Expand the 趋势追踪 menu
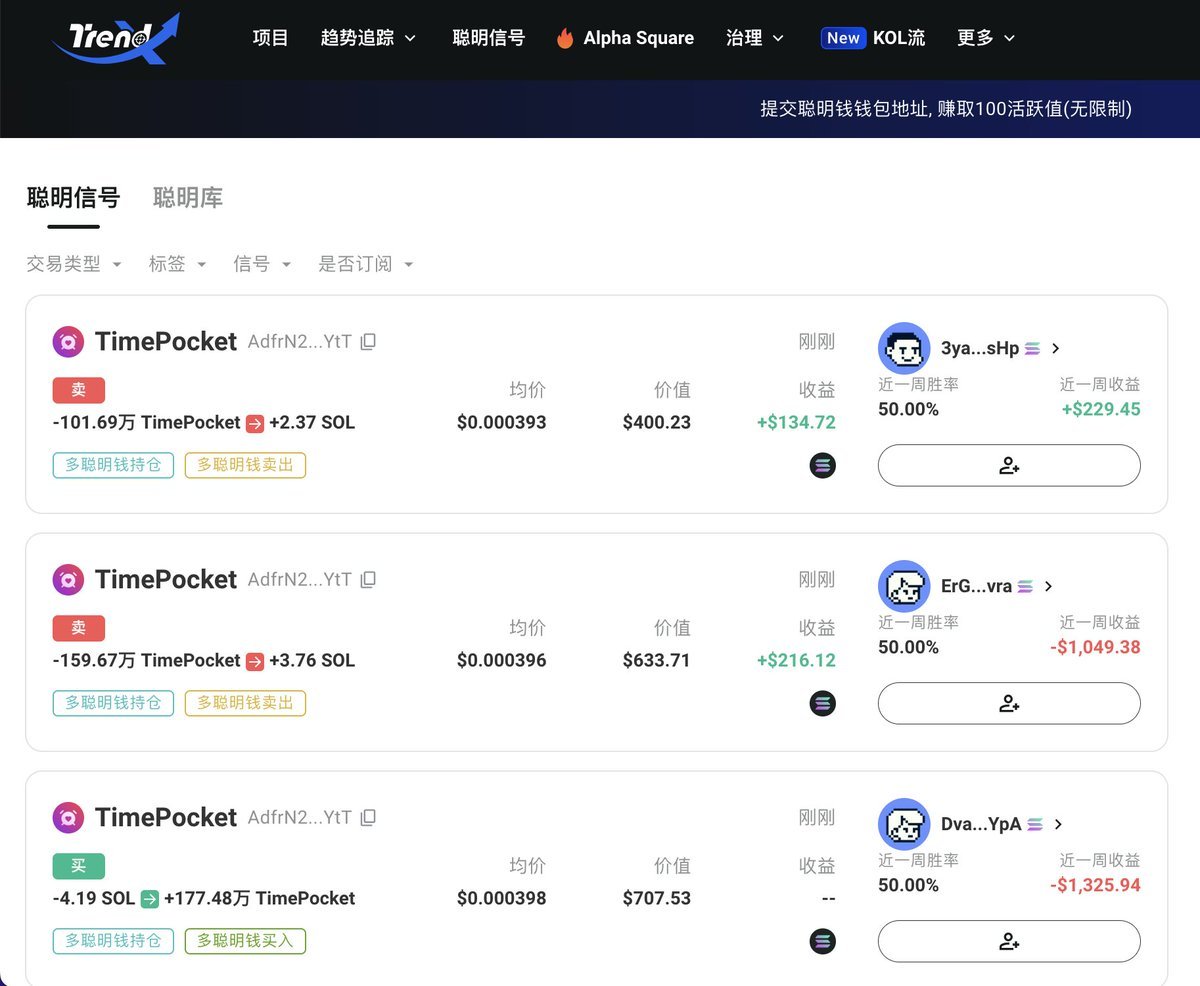1200x986 pixels. pyautogui.click(x=369, y=38)
